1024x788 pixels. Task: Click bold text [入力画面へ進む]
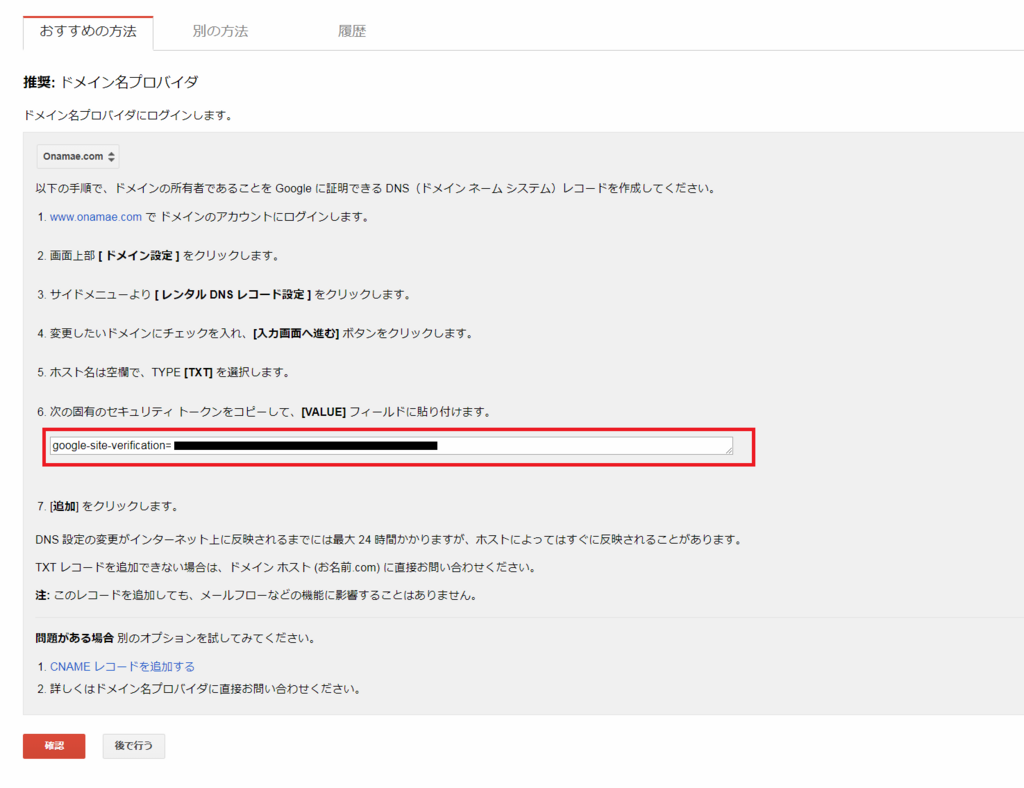tap(296, 334)
